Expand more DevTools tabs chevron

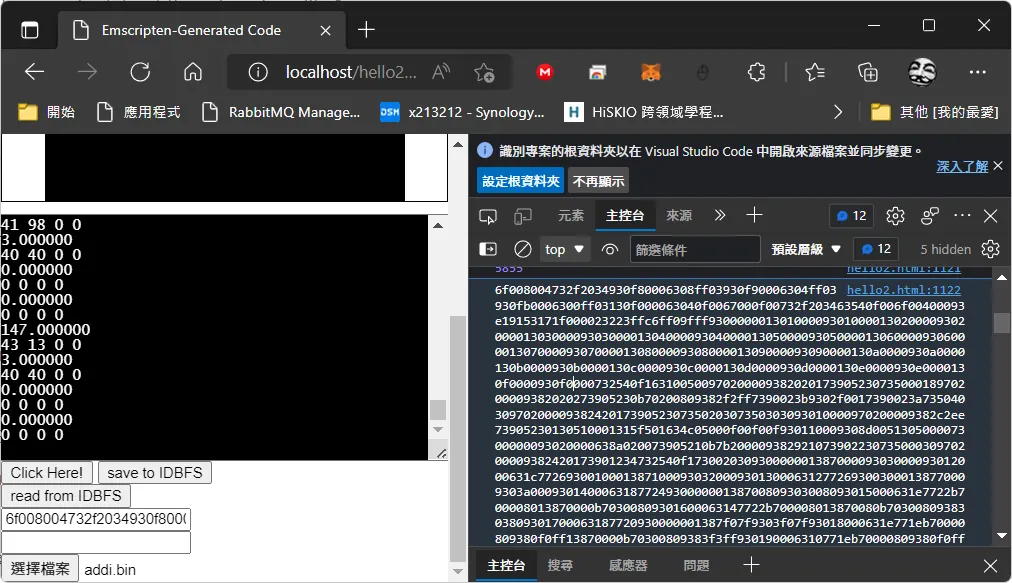(x=720, y=216)
